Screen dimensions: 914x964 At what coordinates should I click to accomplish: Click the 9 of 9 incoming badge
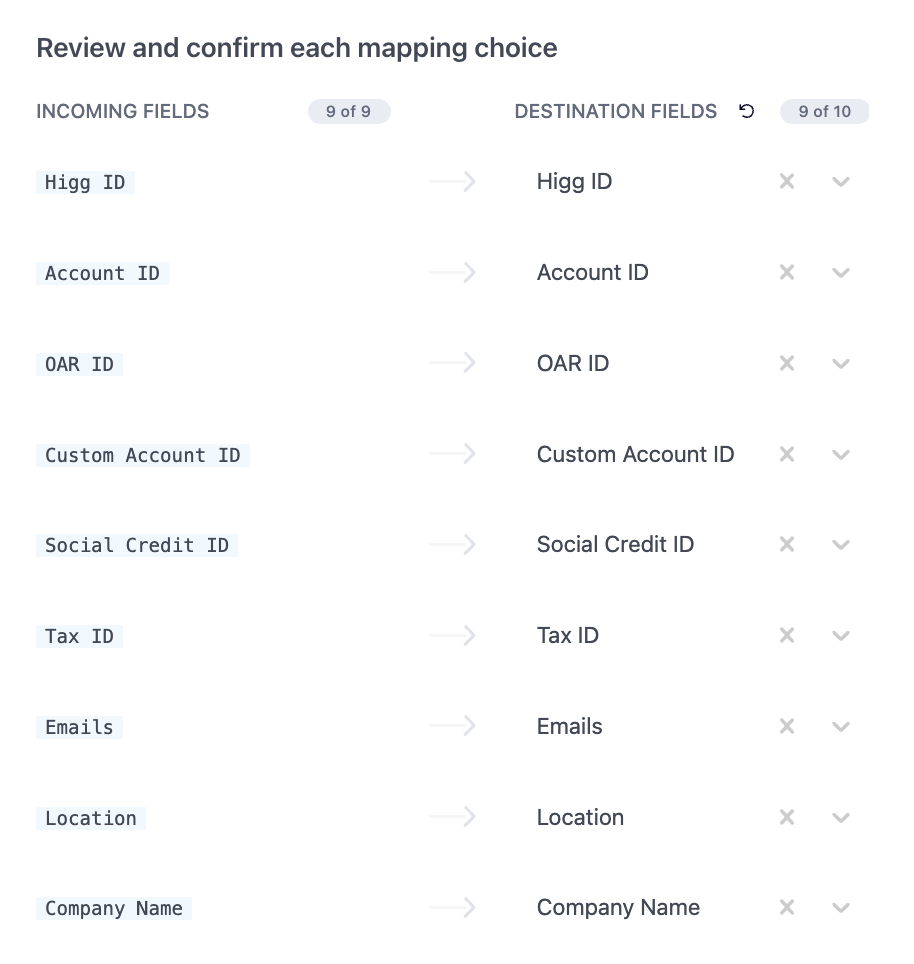349,111
